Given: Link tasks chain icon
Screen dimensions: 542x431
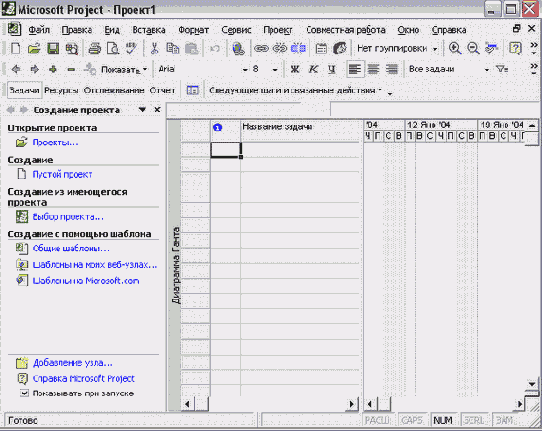Looking at the screenshot, I should tap(261, 48).
